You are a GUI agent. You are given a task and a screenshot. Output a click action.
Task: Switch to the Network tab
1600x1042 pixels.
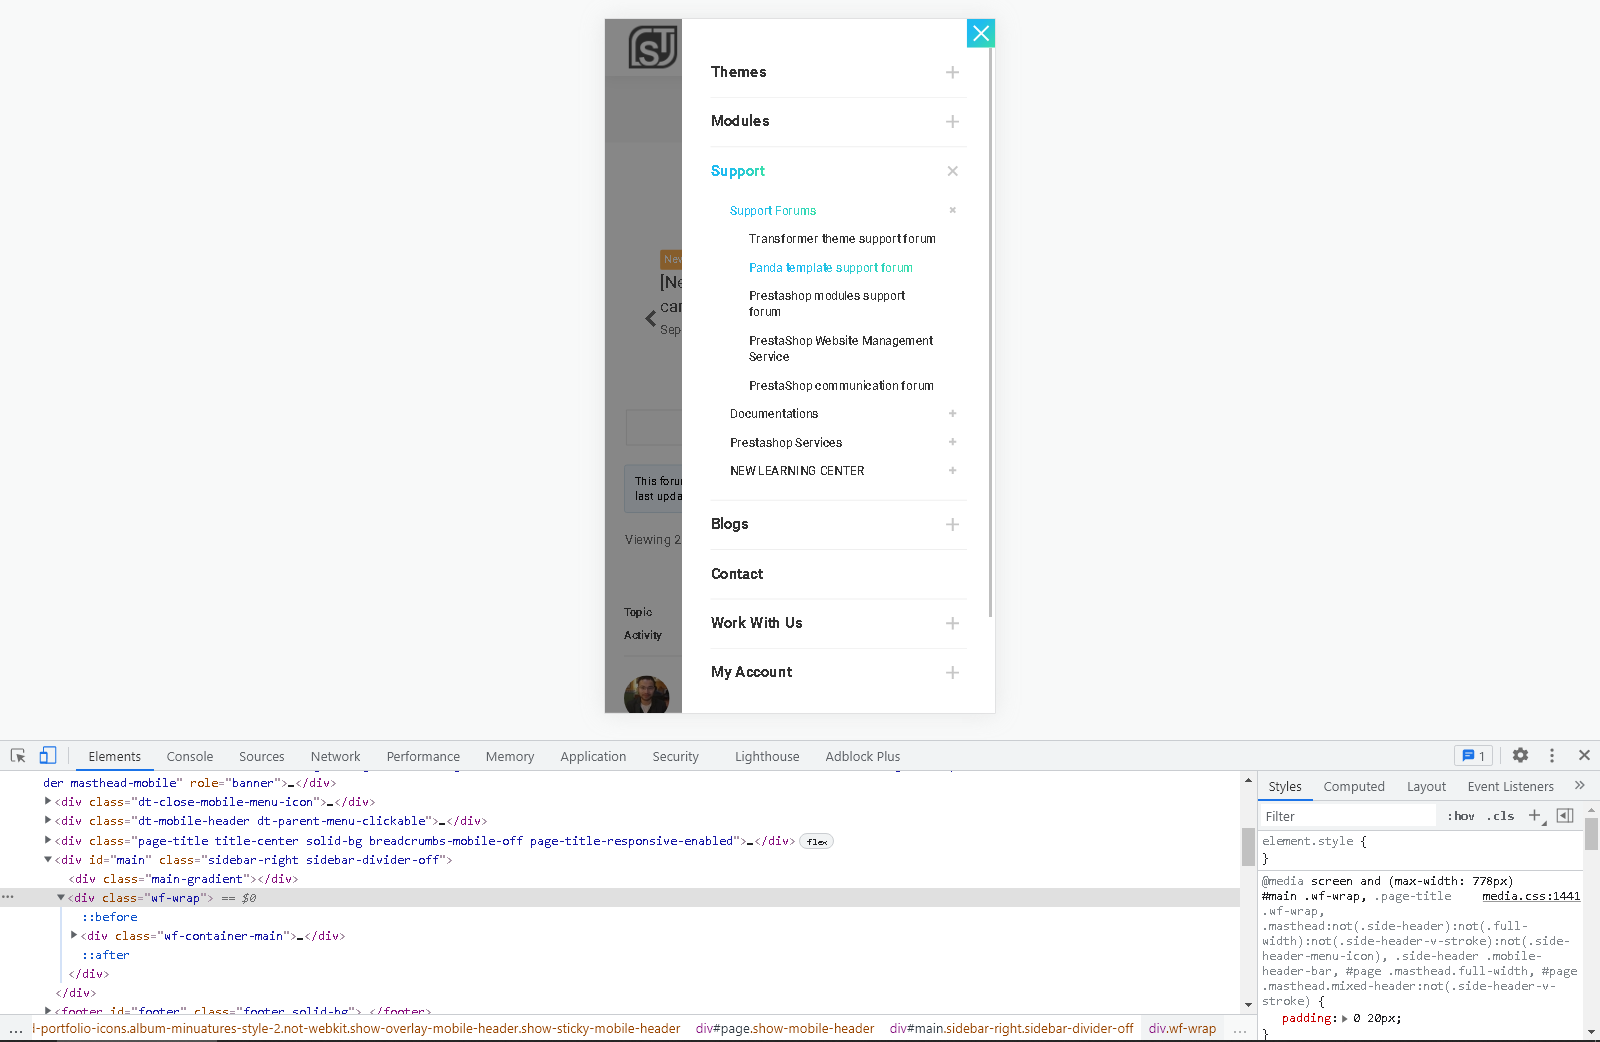(336, 757)
